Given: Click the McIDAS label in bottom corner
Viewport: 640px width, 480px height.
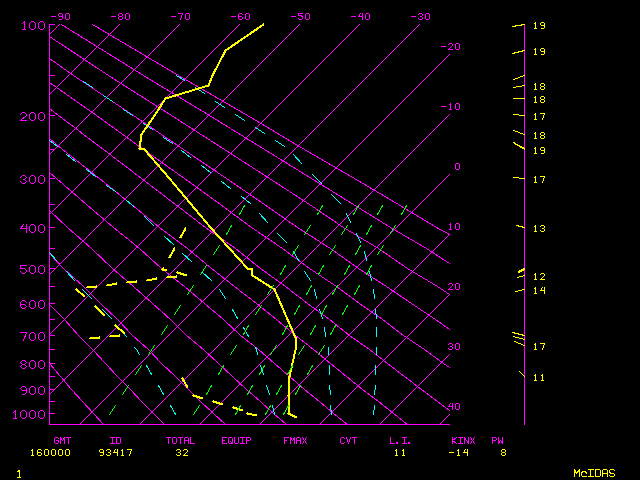Looking at the screenshot, I should (x=593, y=472).
